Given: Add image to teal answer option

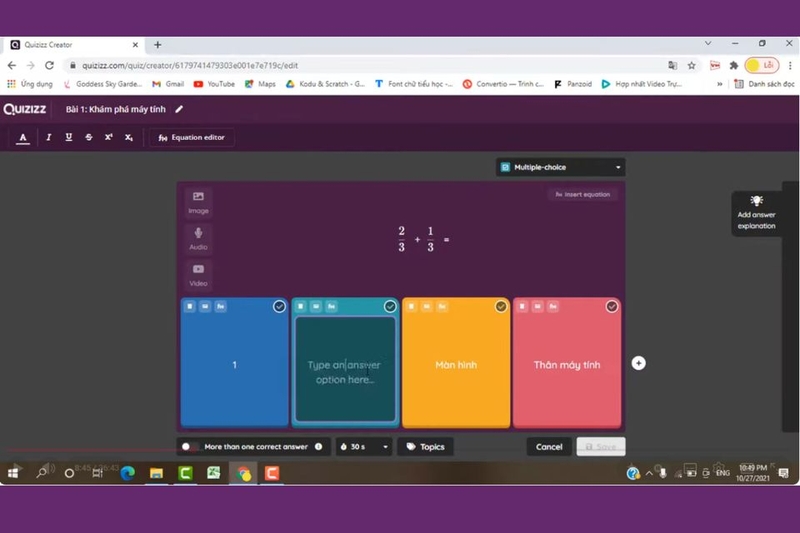Looking at the screenshot, I should 316,306.
